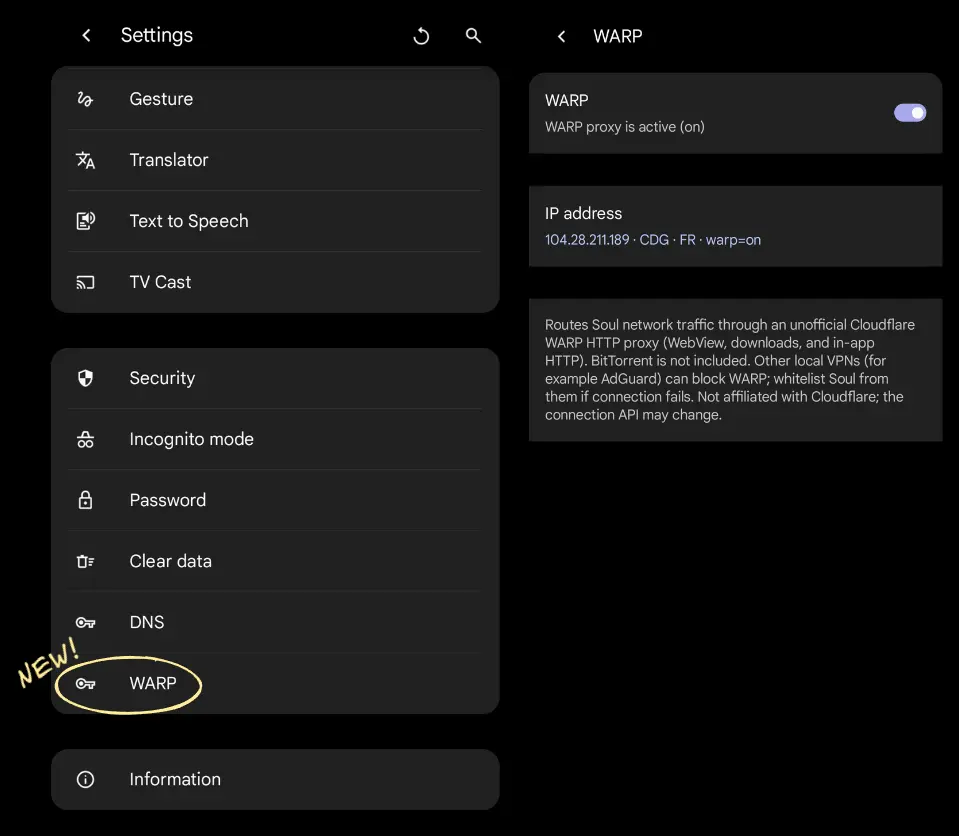Open Gesture settings
This screenshot has height=836, width=959.
click(275, 98)
